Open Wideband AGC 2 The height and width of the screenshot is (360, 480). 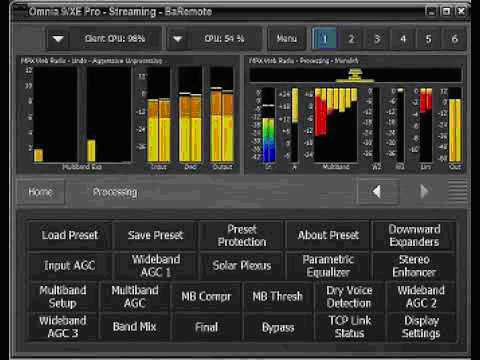pos(421,297)
